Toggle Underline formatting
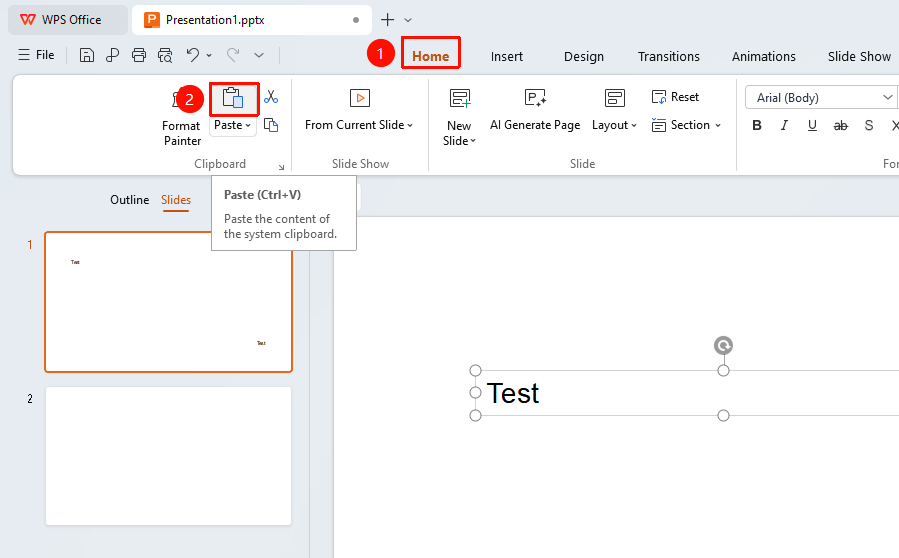The height and width of the screenshot is (558, 899). pyautogui.click(x=812, y=126)
